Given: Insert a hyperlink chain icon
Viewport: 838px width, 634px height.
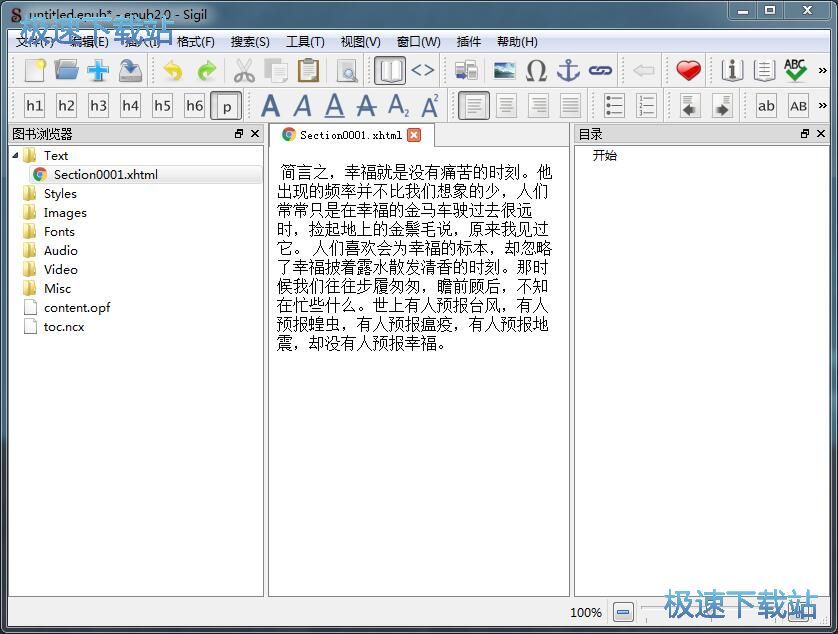Looking at the screenshot, I should (x=600, y=70).
